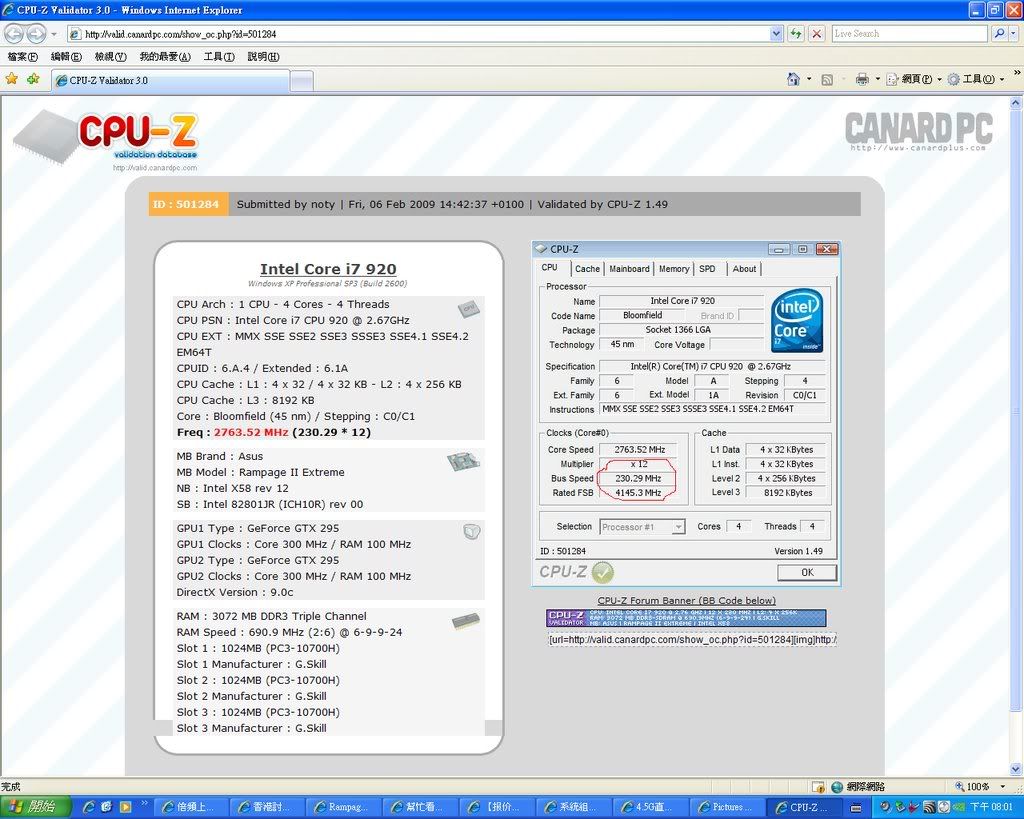Expand the command bar overflow chevron
1024x819 pixels.
pos(1017,72)
